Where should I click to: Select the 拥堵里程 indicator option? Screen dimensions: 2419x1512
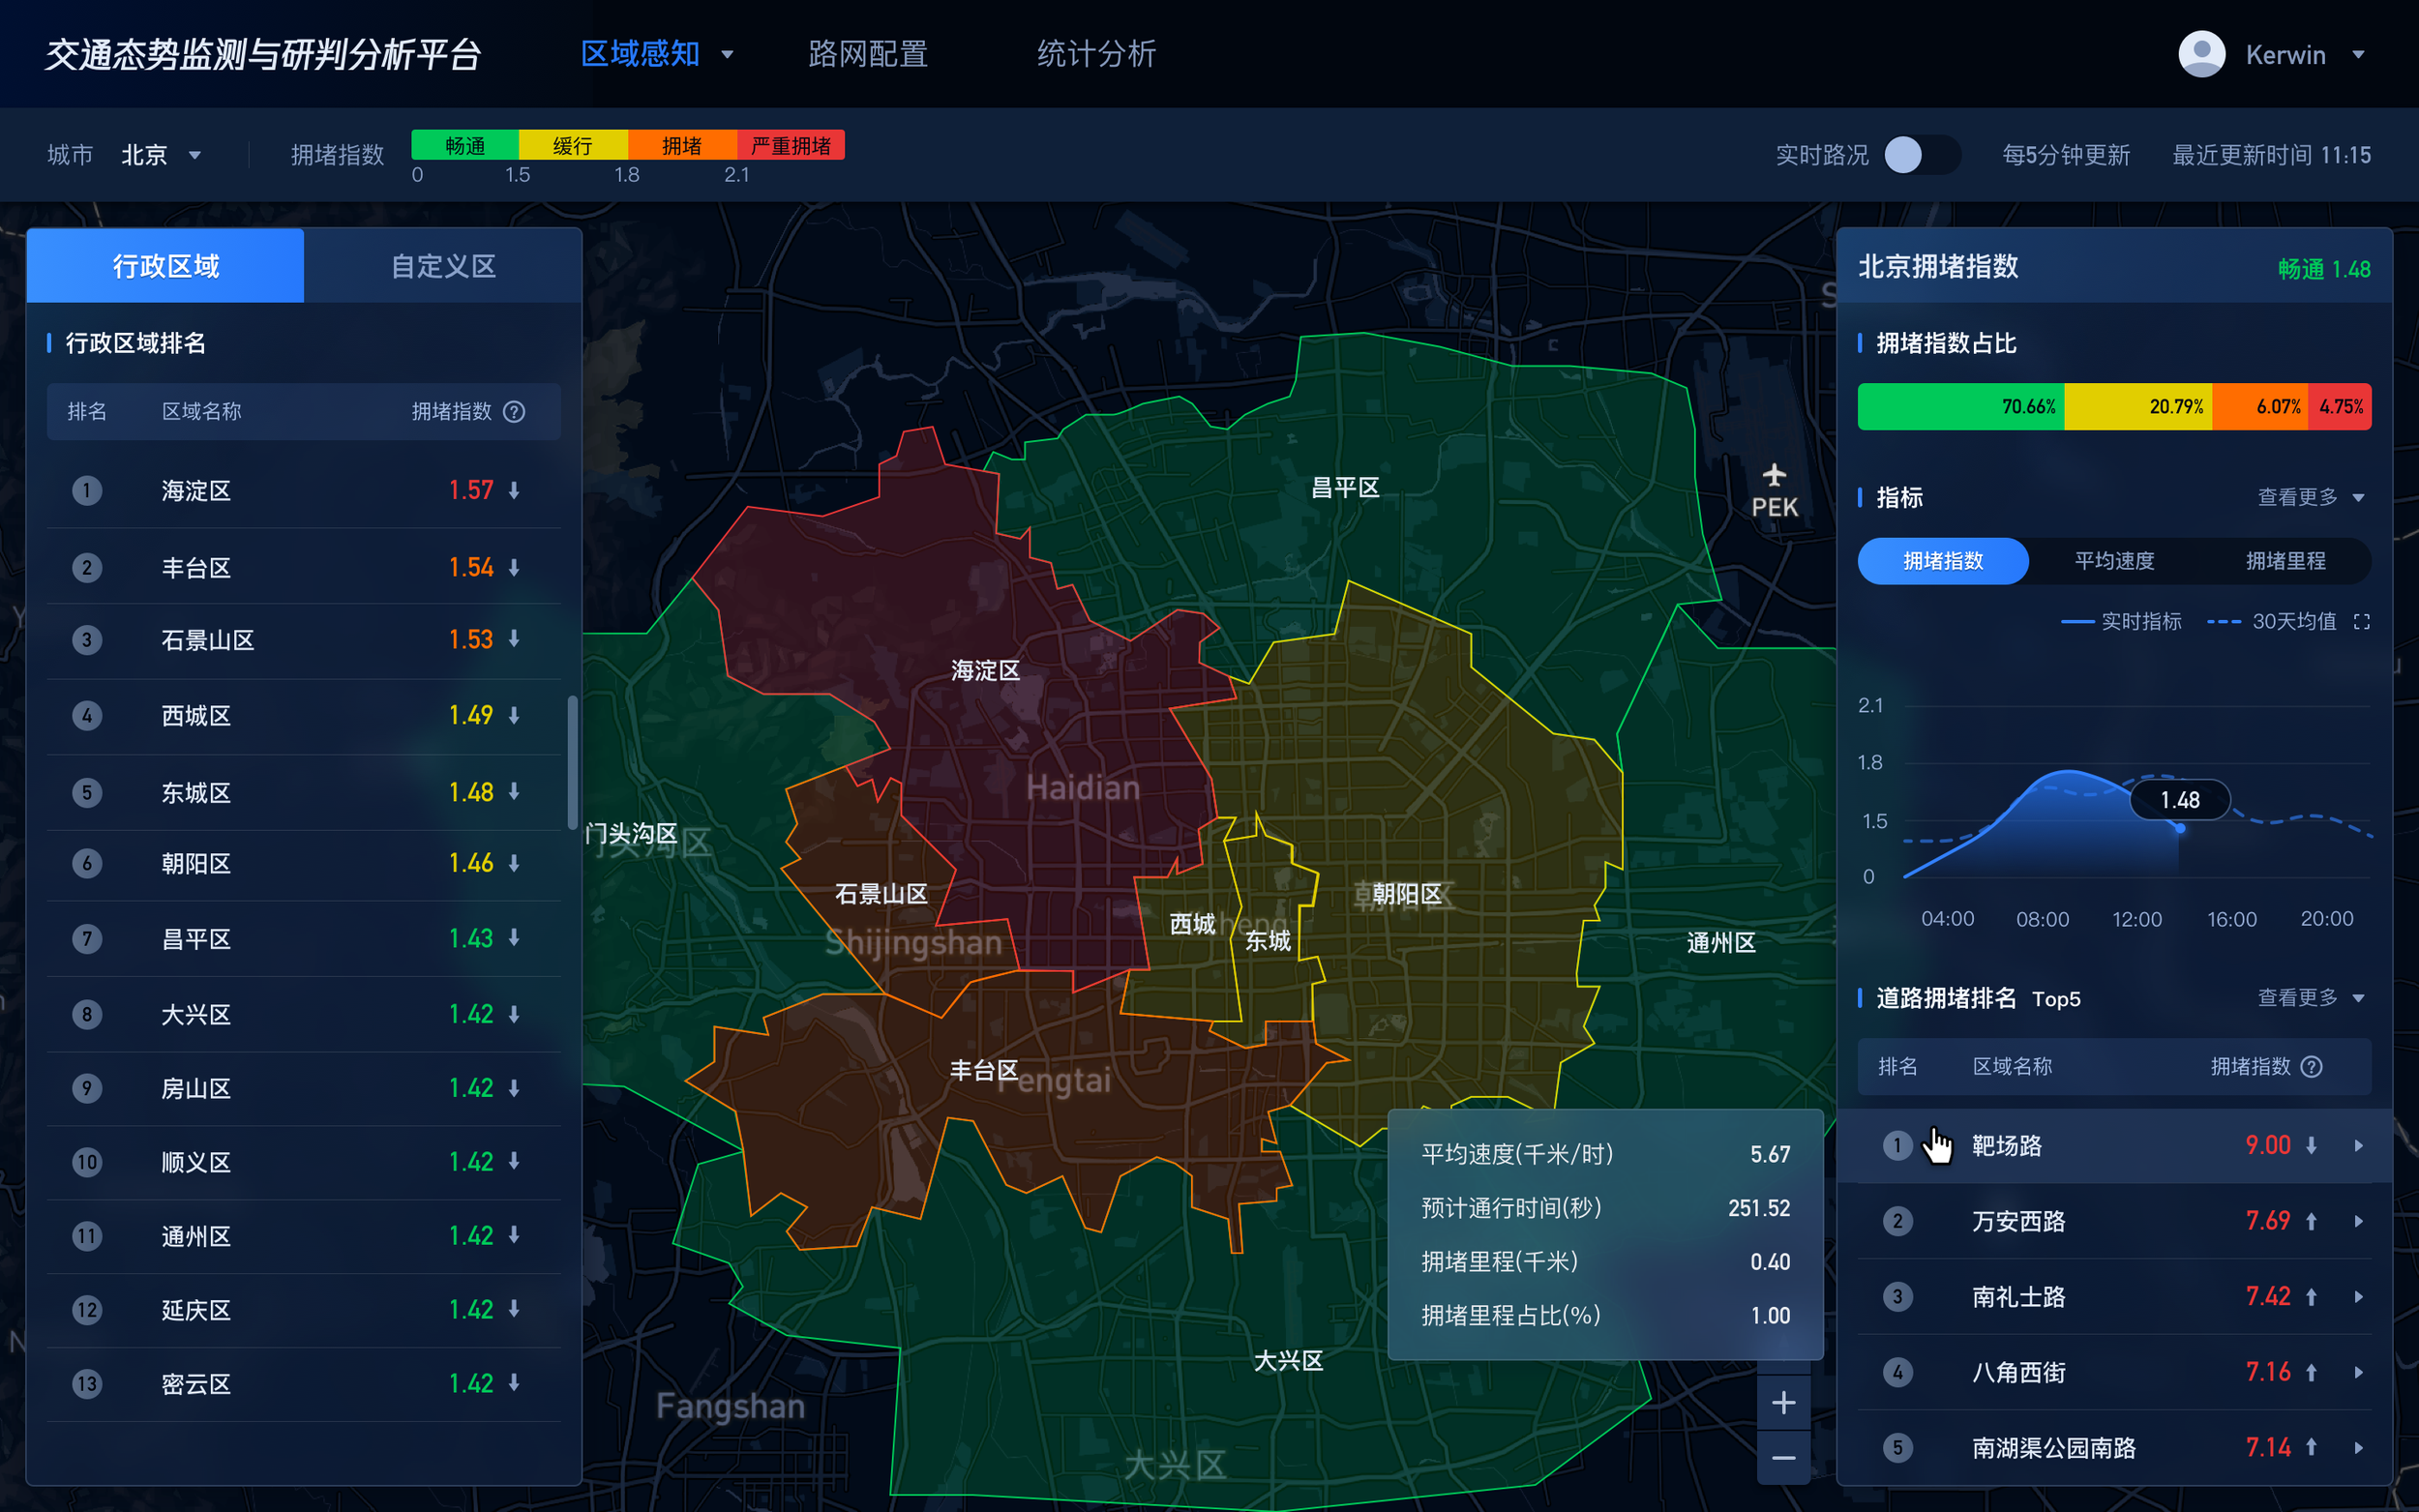click(x=2285, y=561)
